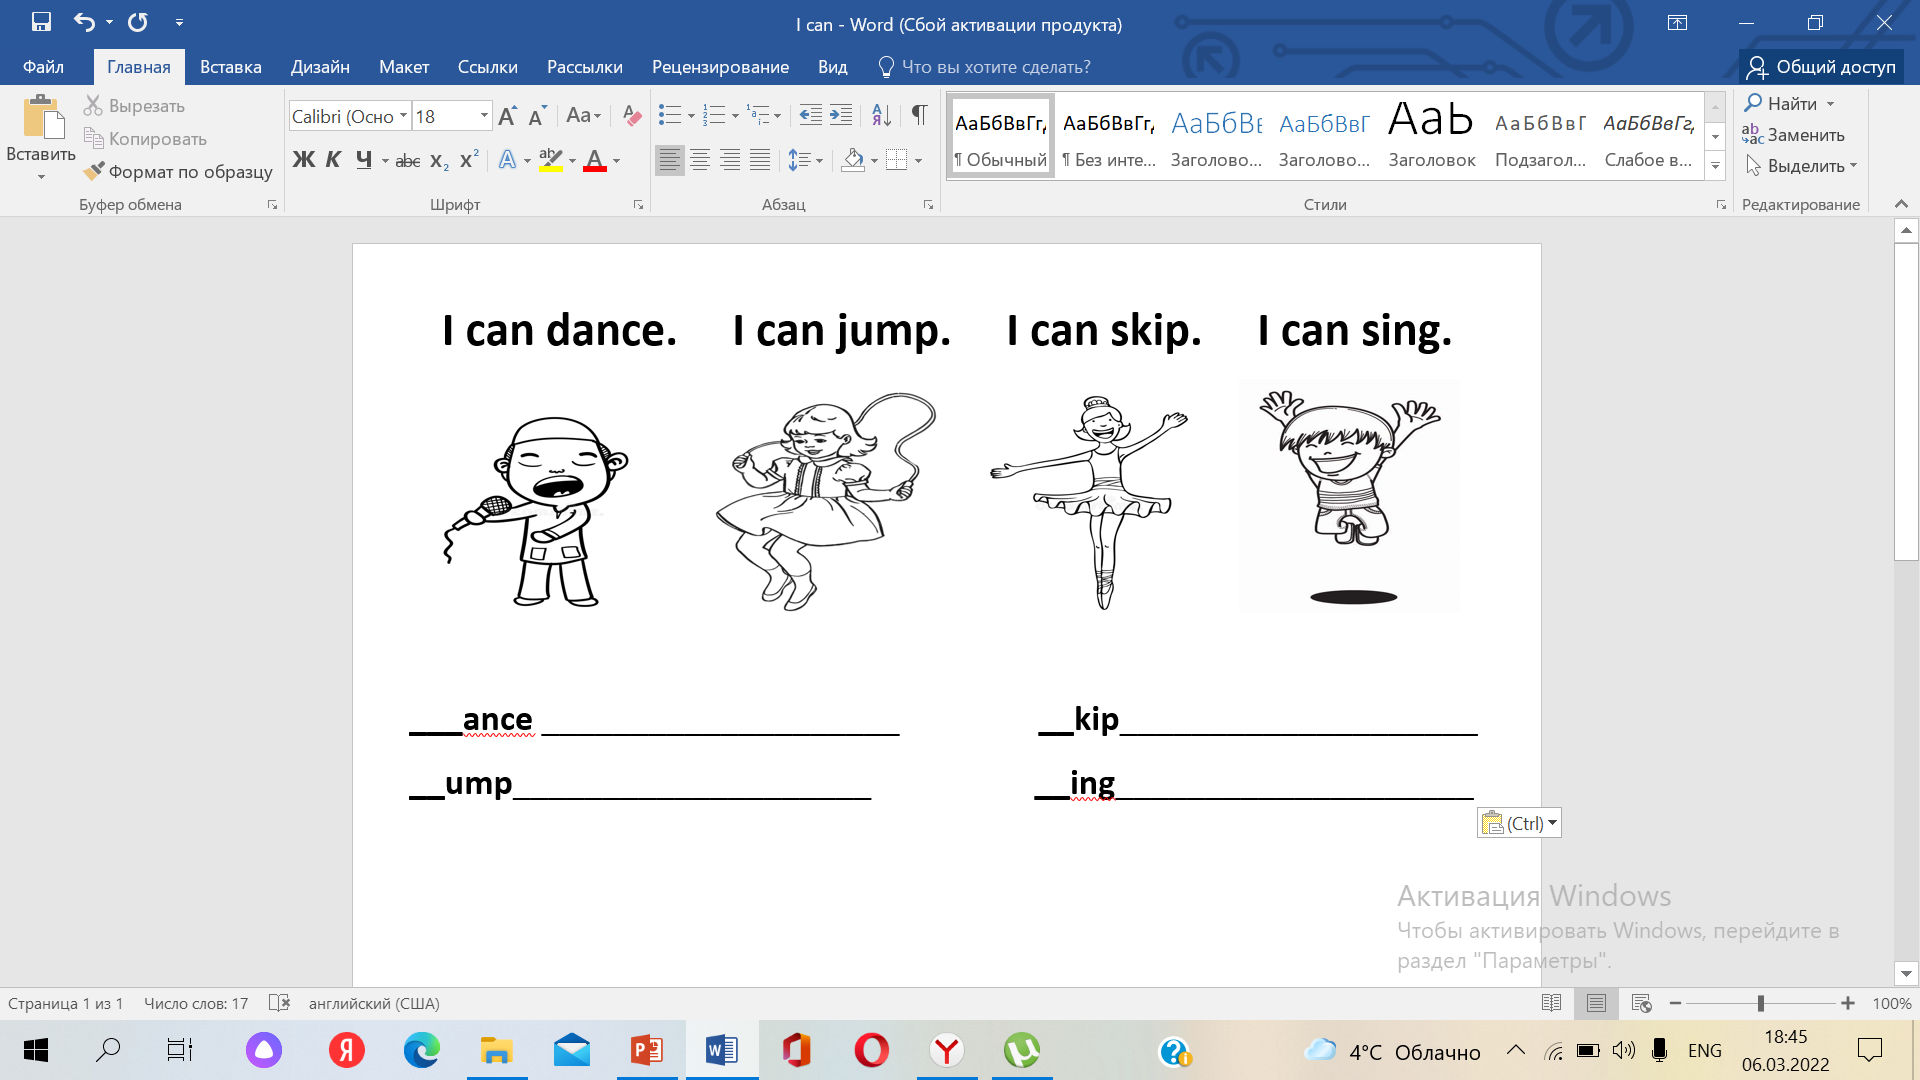Click the Clear Formatting eraser icon
Viewport: 1920px width, 1080px height.
(x=631, y=116)
